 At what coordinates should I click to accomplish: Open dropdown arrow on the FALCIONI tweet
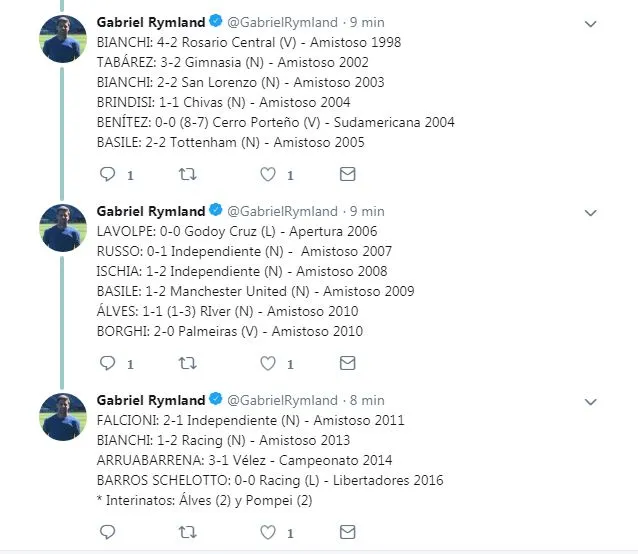590,401
